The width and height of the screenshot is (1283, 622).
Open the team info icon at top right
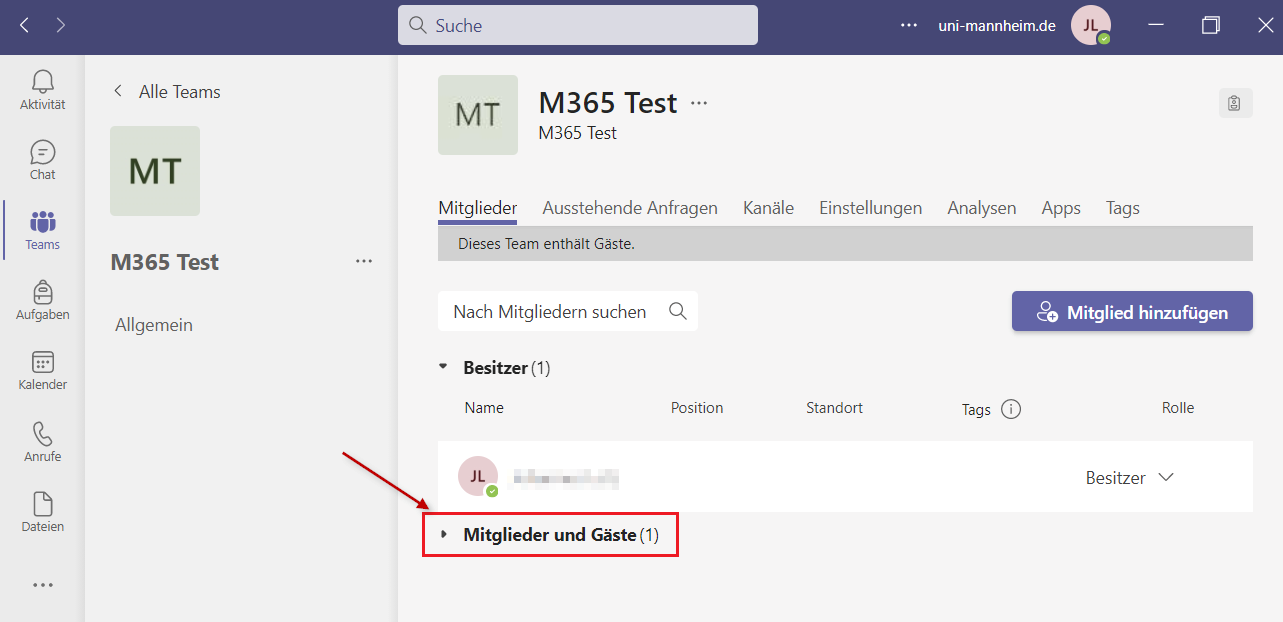click(x=1235, y=103)
